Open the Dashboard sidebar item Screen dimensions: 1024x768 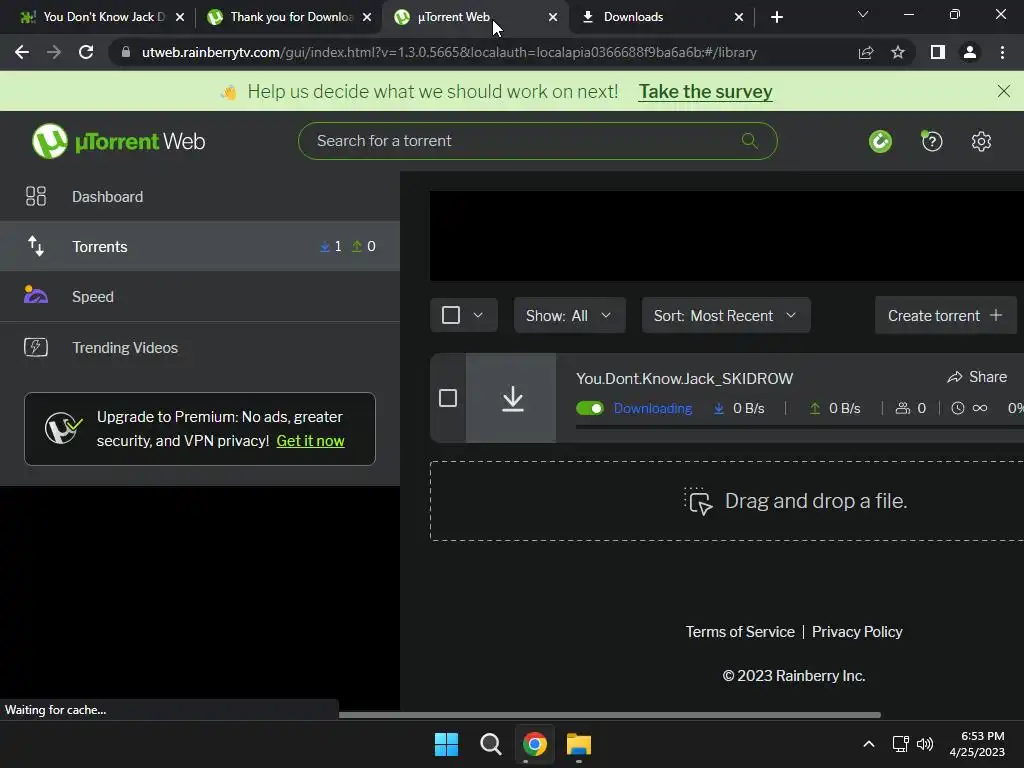tap(200, 197)
